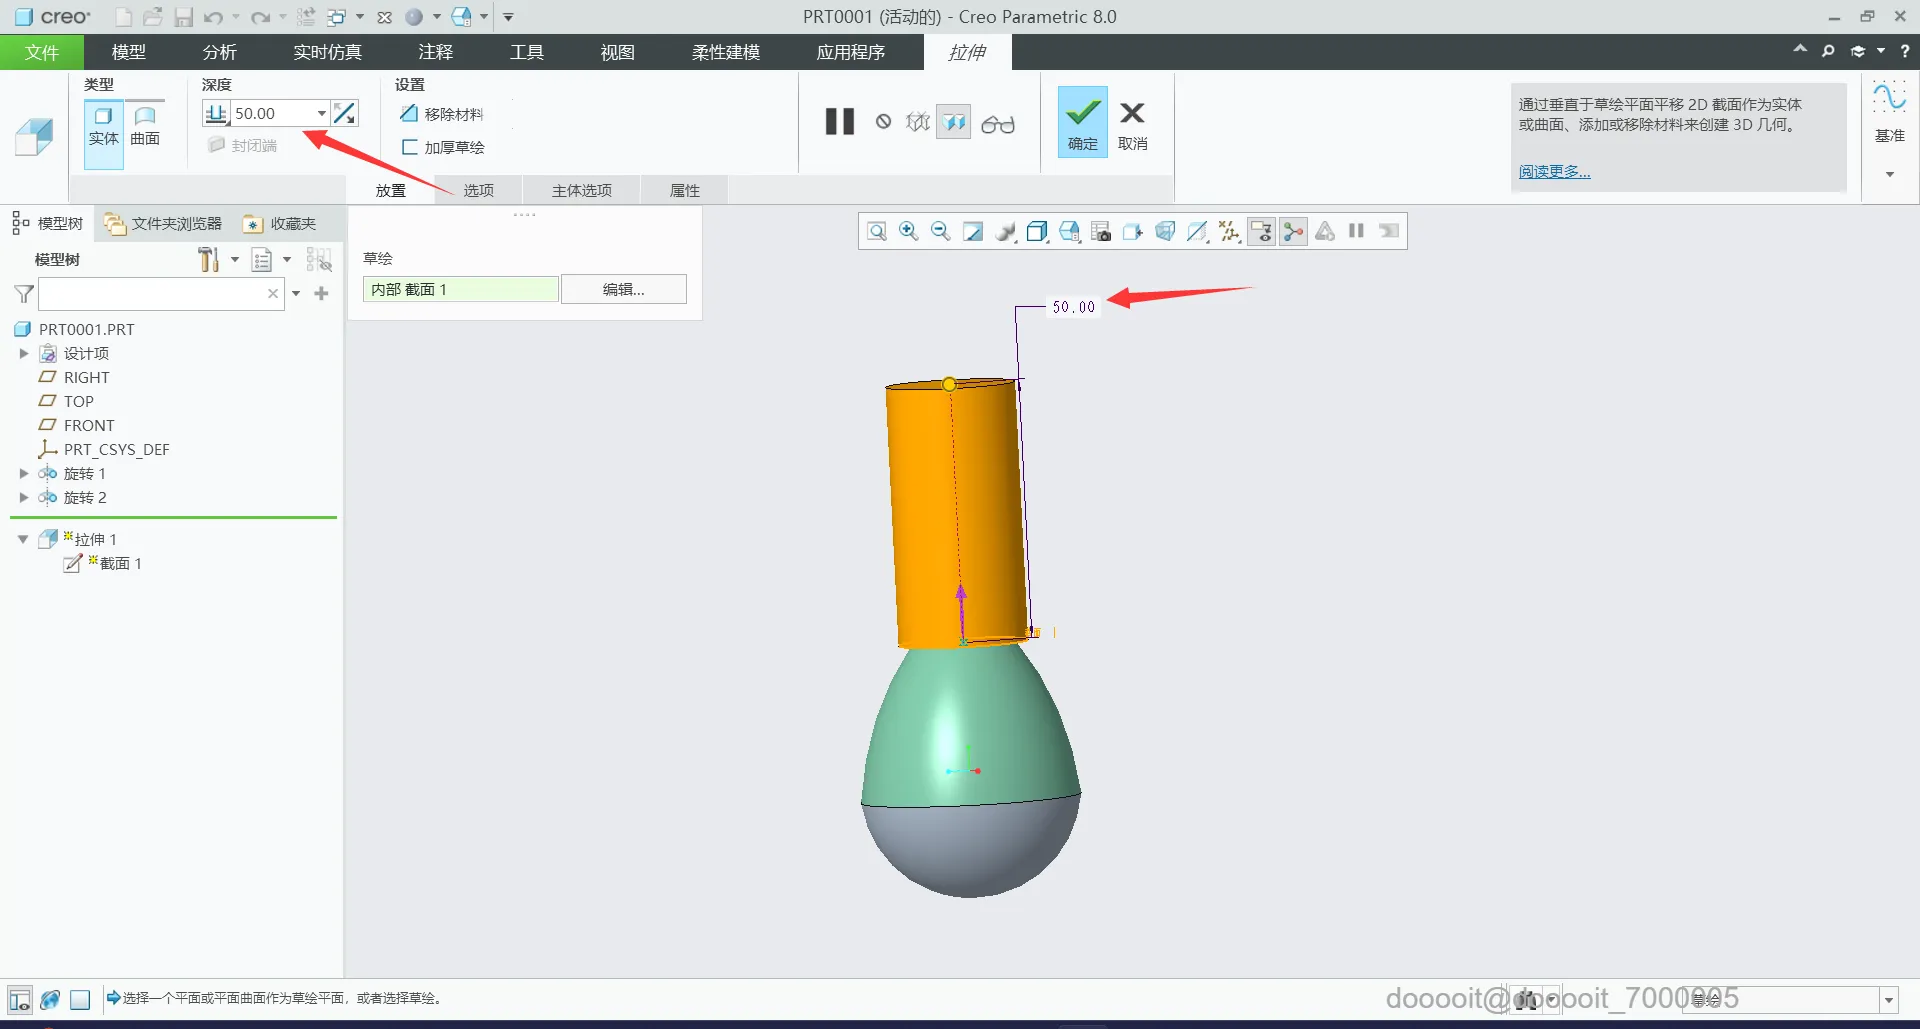Switch to the 柔性建模 ribbon tab
The width and height of the screenshot is (1920, 1029).
pyautogui.click(x=726, y=52)
